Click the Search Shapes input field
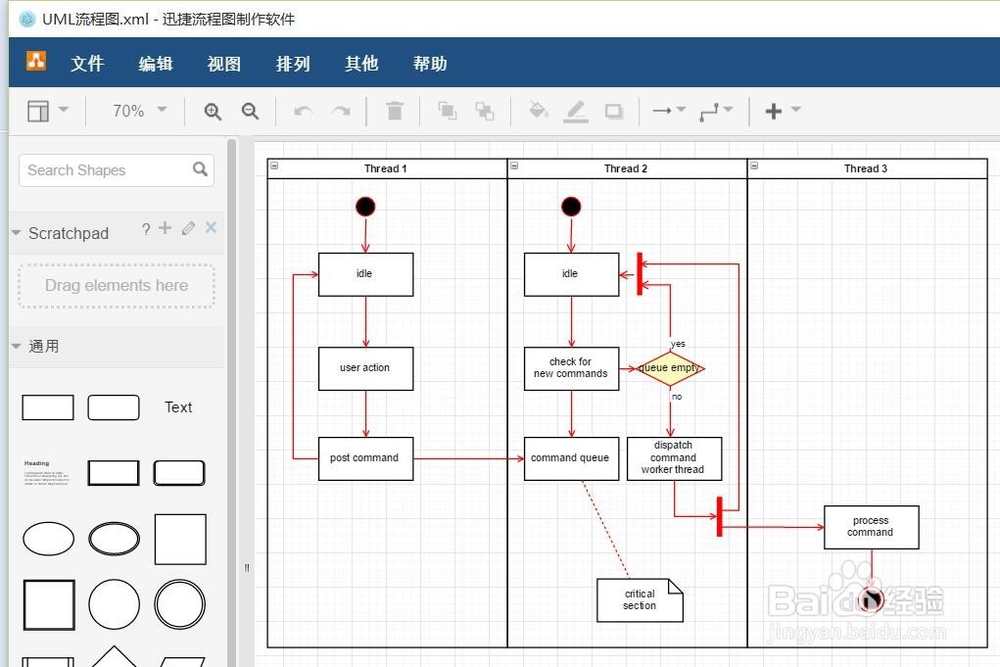 [x=105, y=170]
